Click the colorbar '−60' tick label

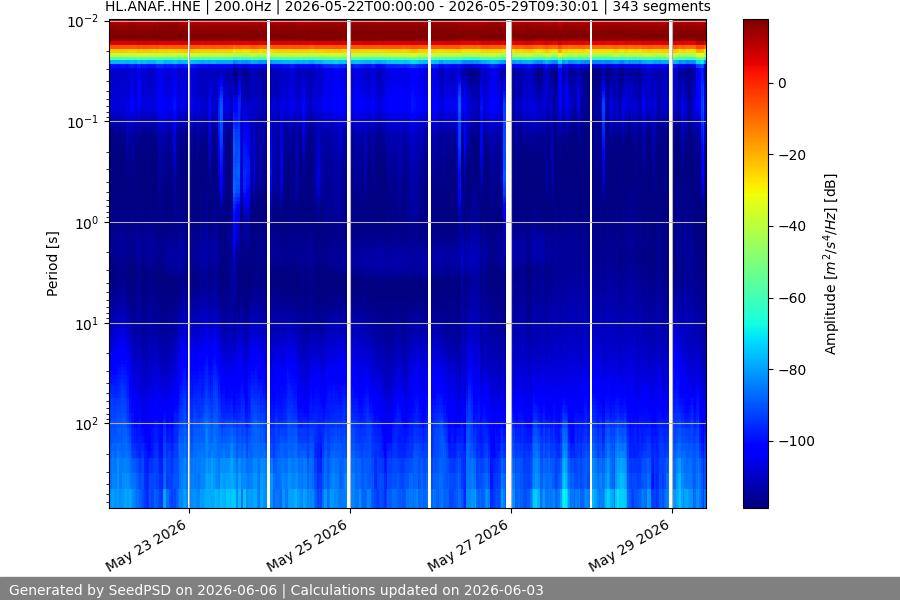(792, 299)
